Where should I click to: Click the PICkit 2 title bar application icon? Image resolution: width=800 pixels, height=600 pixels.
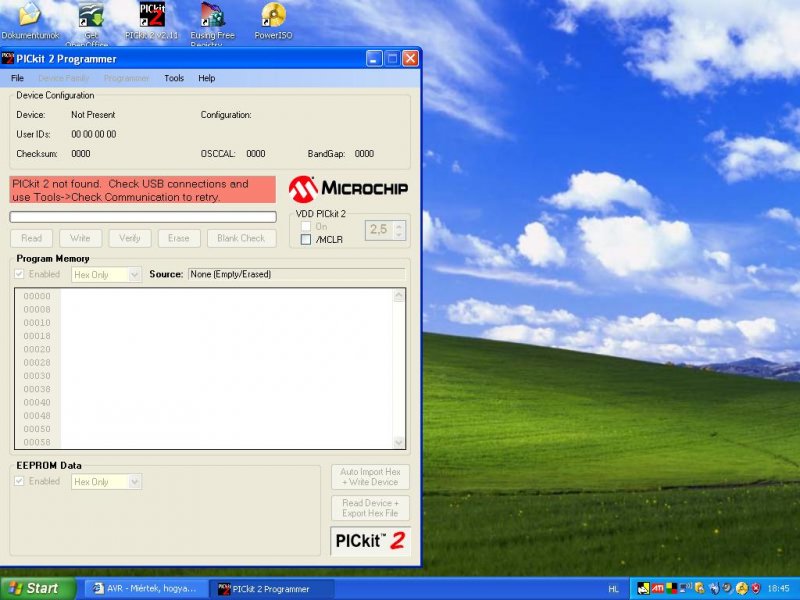pos(8,59)
